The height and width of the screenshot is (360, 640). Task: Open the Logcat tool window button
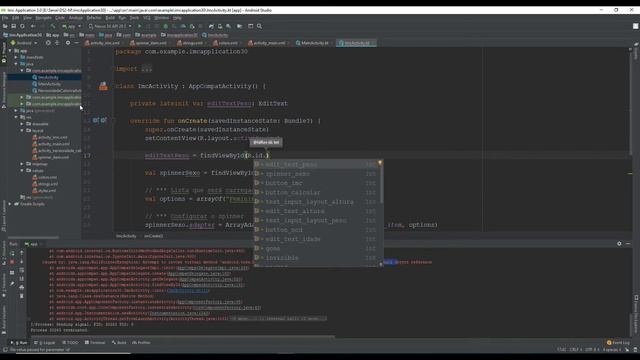click(44, 343)
